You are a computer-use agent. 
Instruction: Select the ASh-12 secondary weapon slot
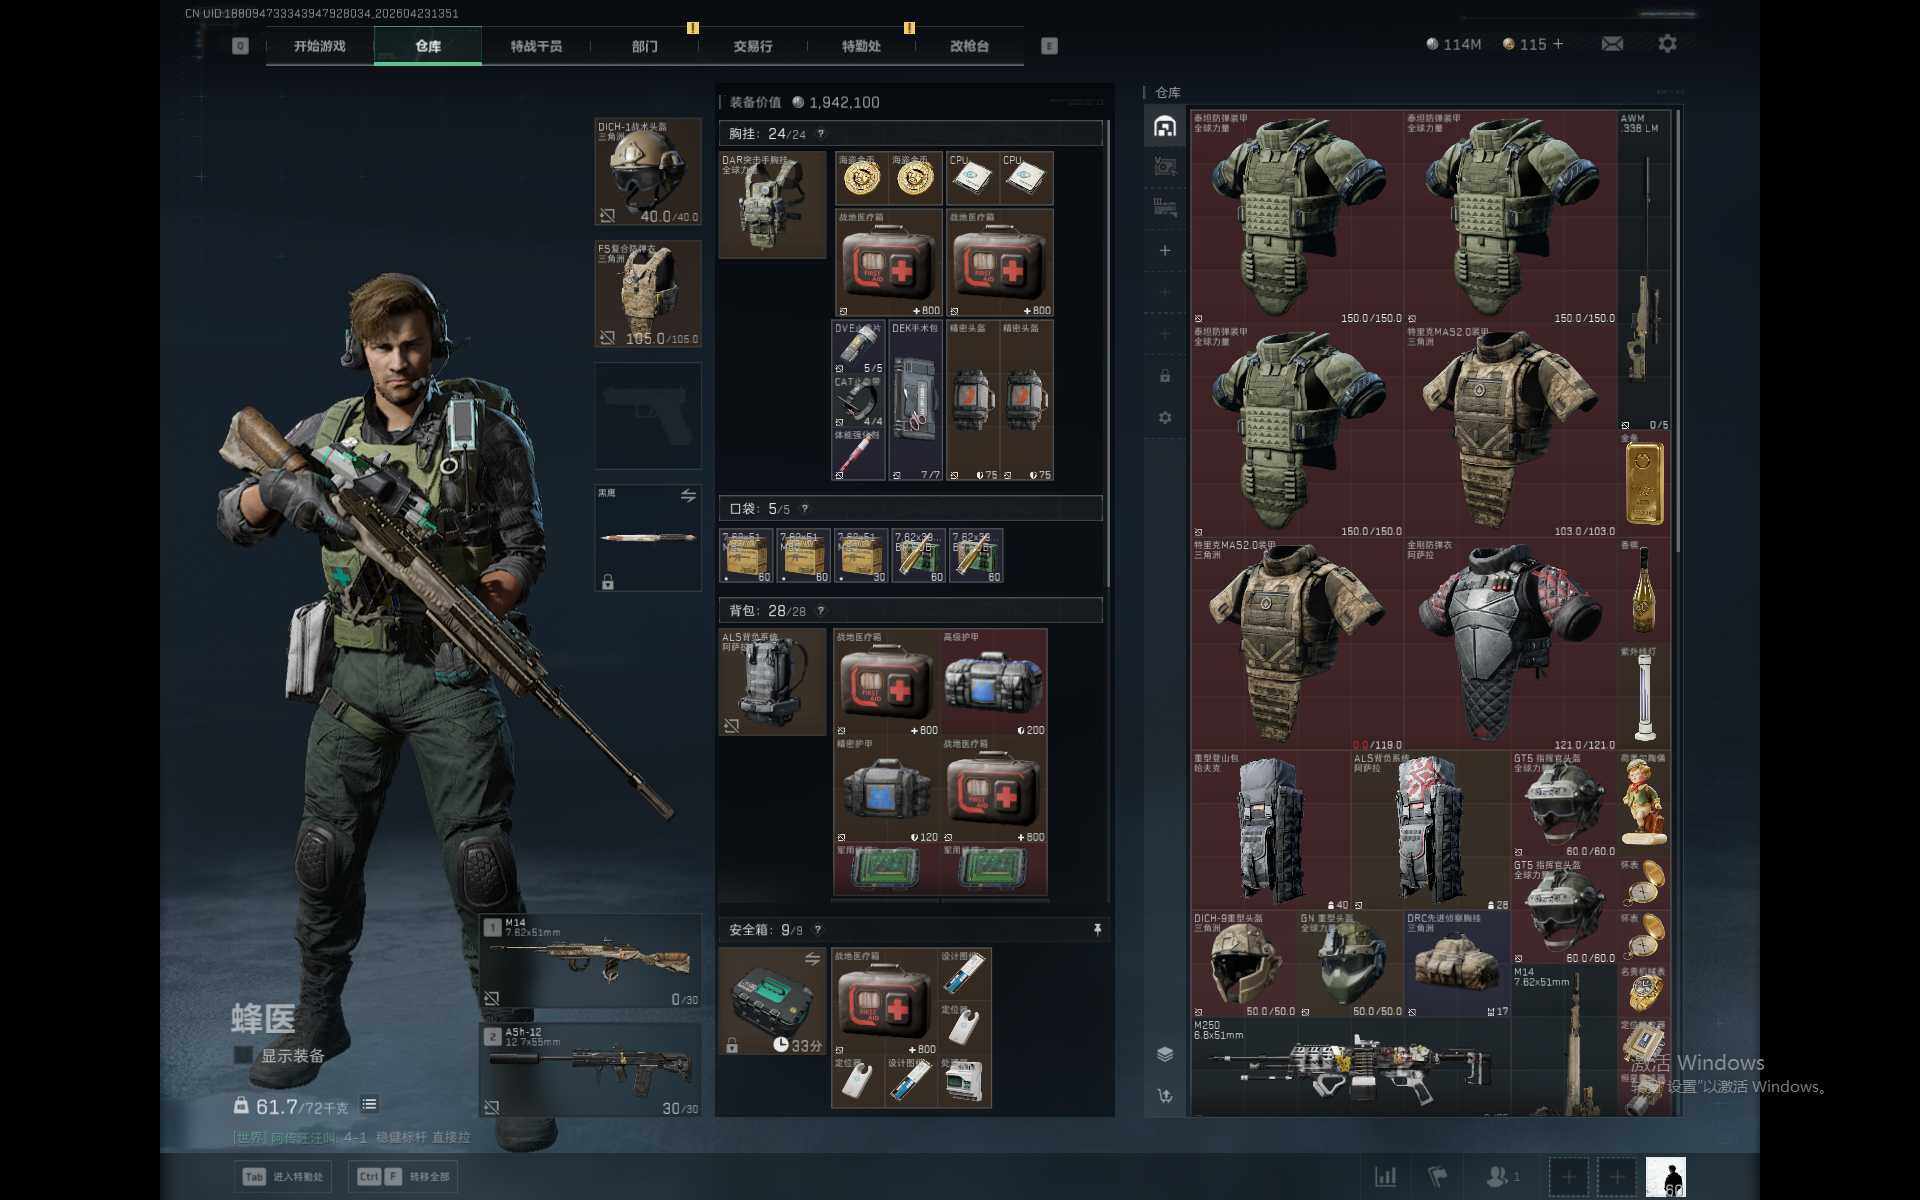pyautogui.click(x=590, y=1070)
